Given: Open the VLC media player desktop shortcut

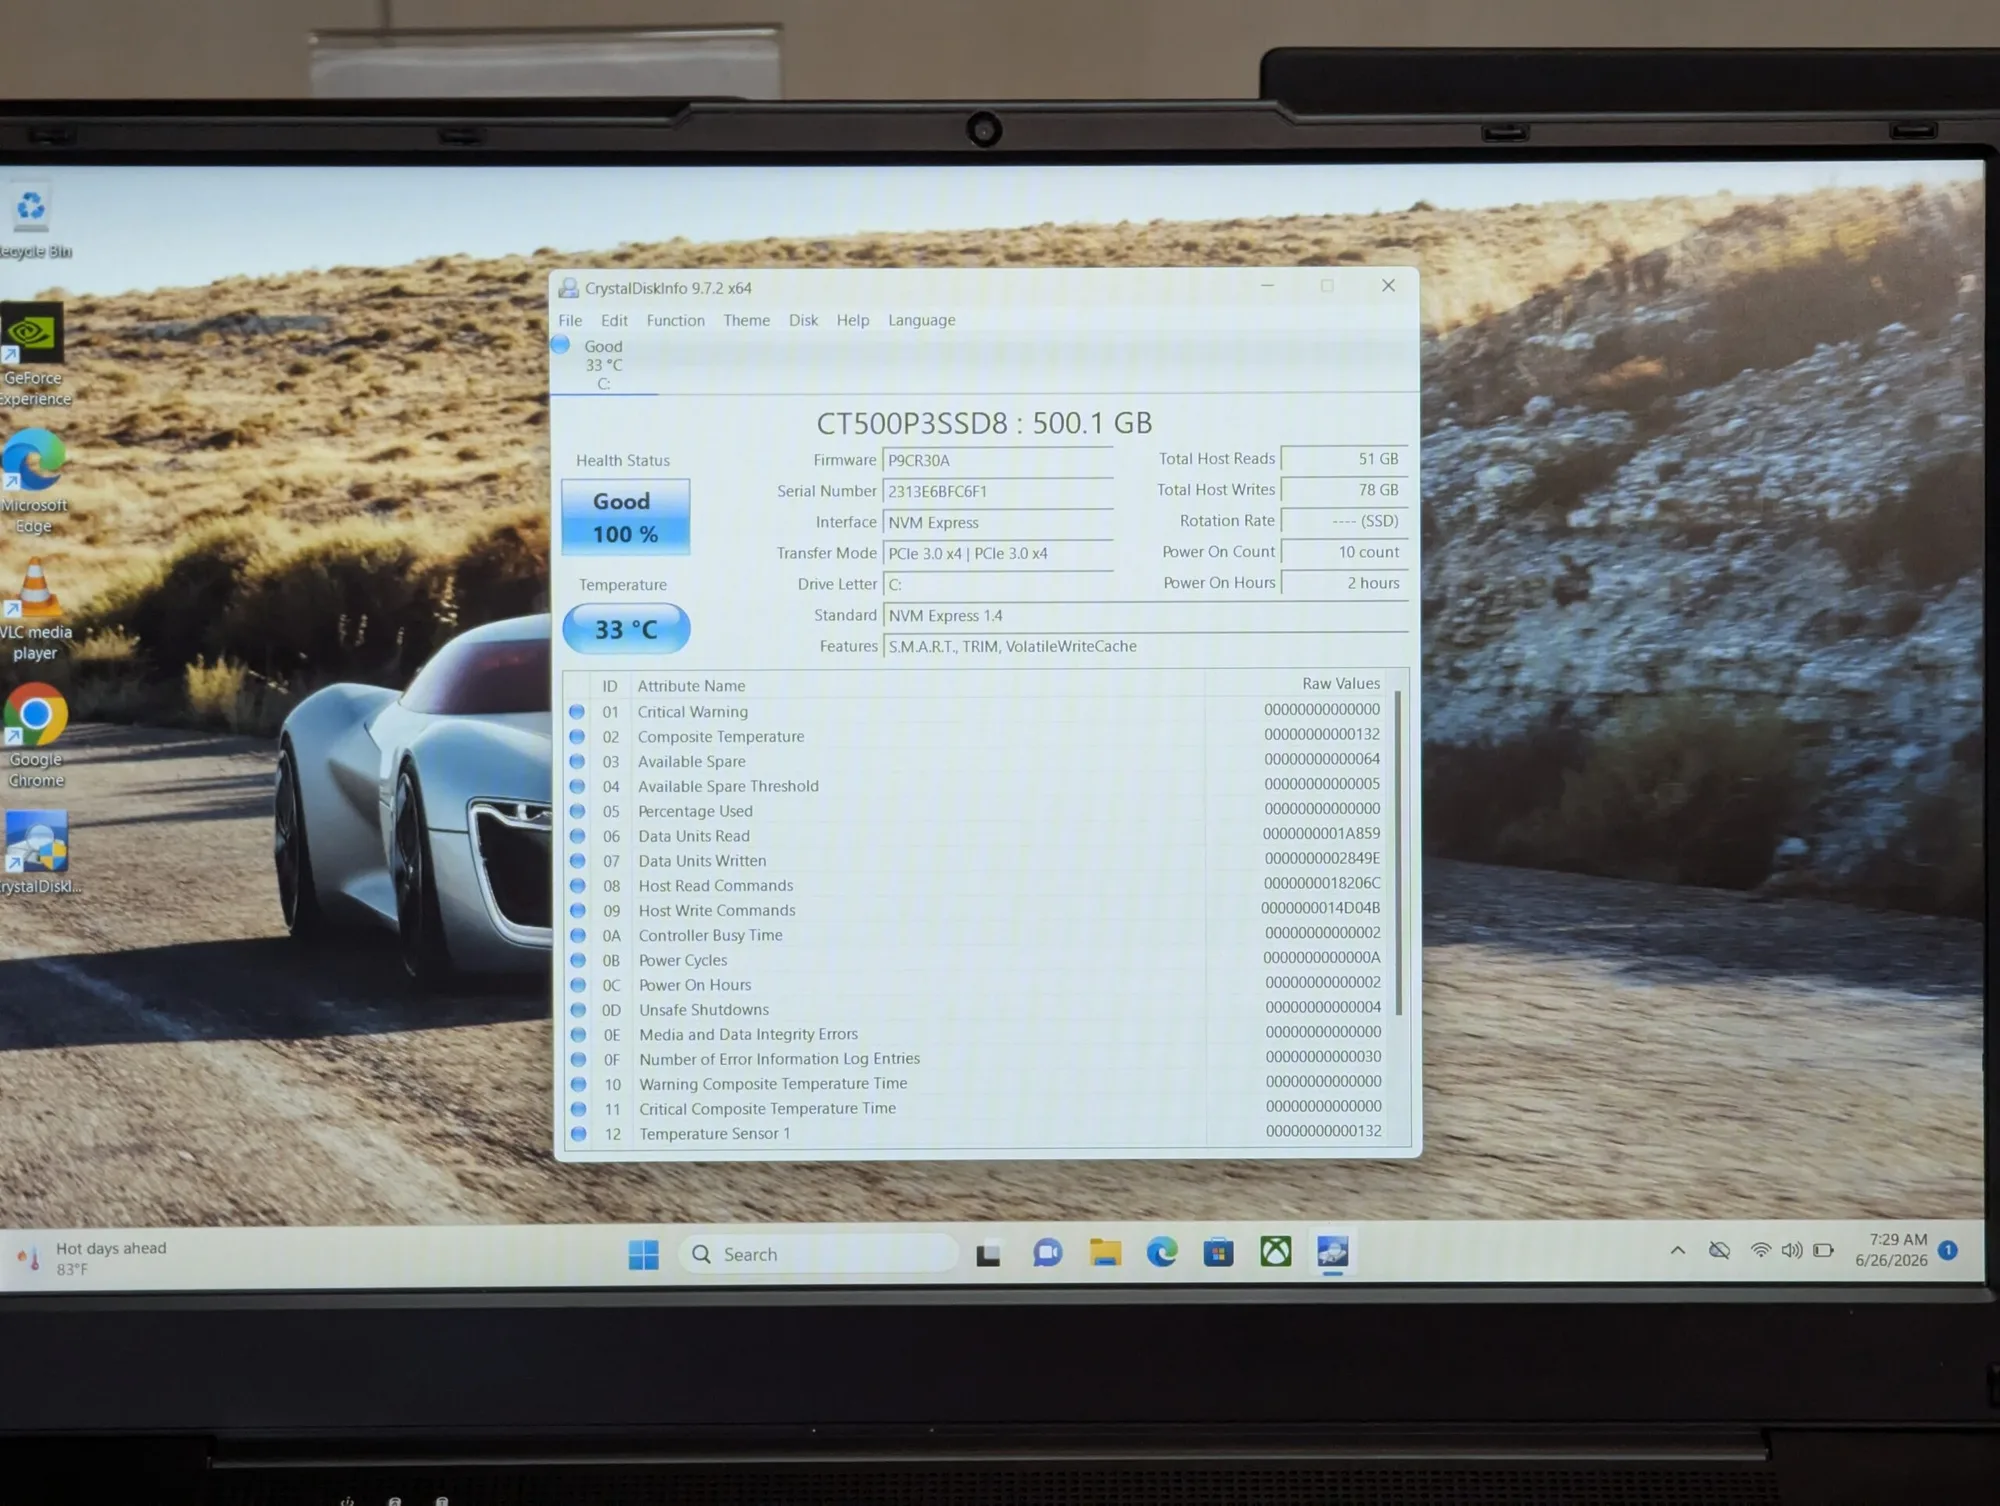Looking at the screenshot, I should 35,610.
